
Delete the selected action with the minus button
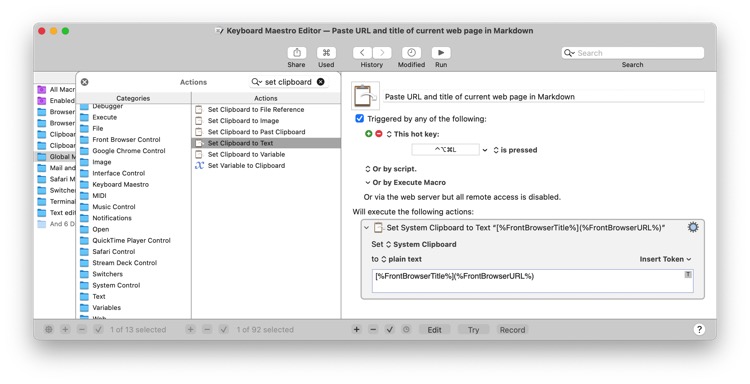(x=373, y=329)
